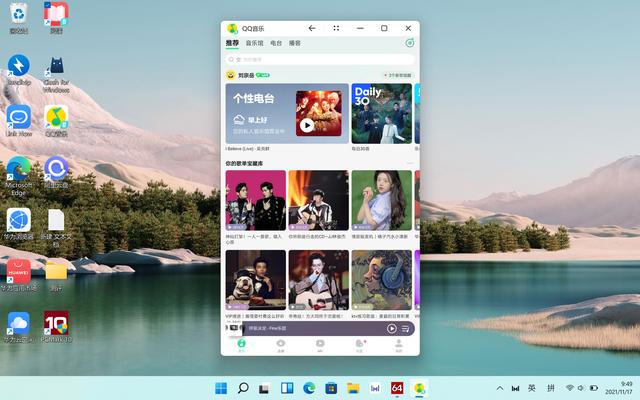Screen dimensions: 640x400
Task: Open the yellow folder on desktop
Action: click(x=56, y=276)
